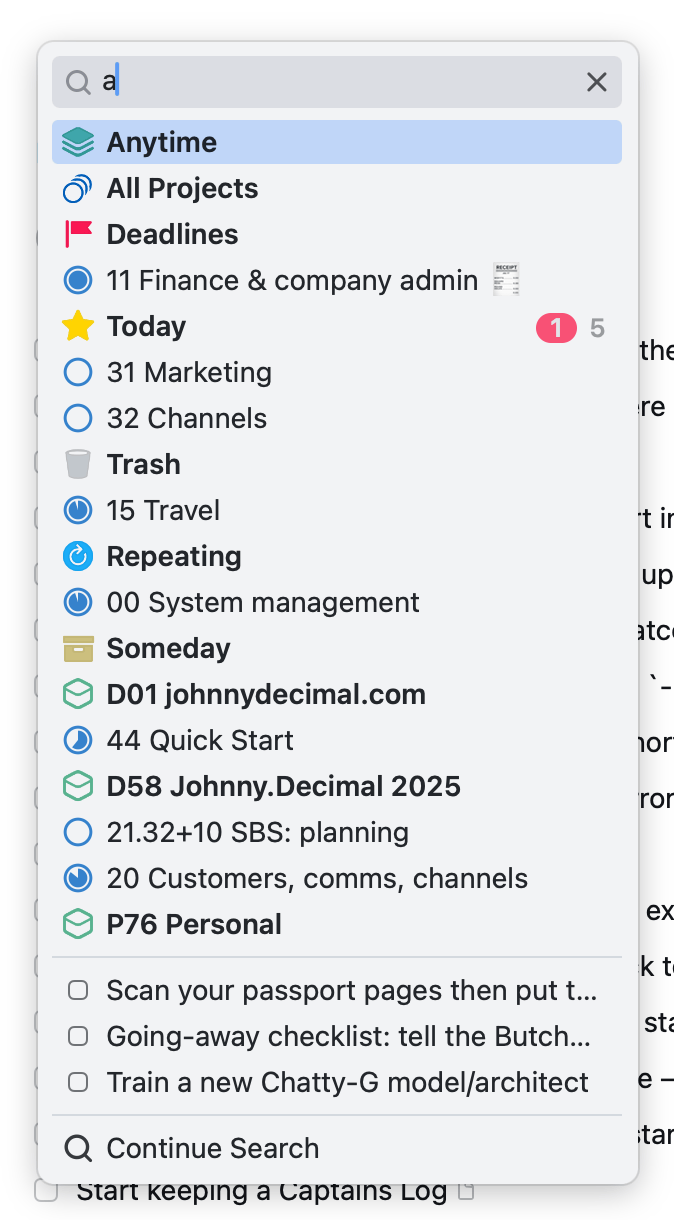Mark Train a new Chatty-G model complete
The height and width of the screenshot is (1220, 674).
(x=77, y=1082)
